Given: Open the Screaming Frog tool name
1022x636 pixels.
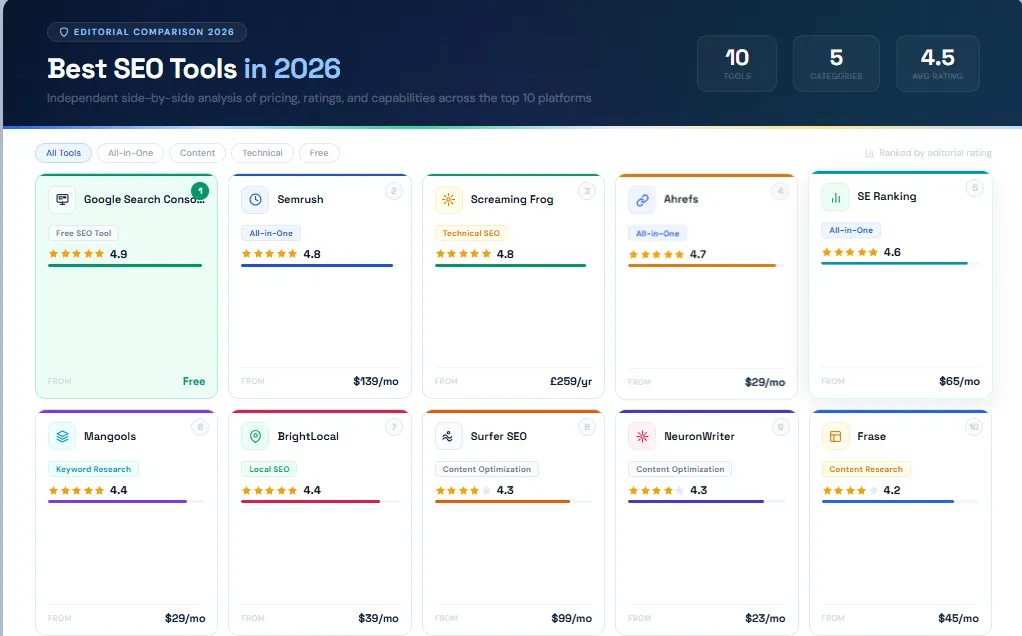Looking at the screenshot, I should tap(512, 199).
